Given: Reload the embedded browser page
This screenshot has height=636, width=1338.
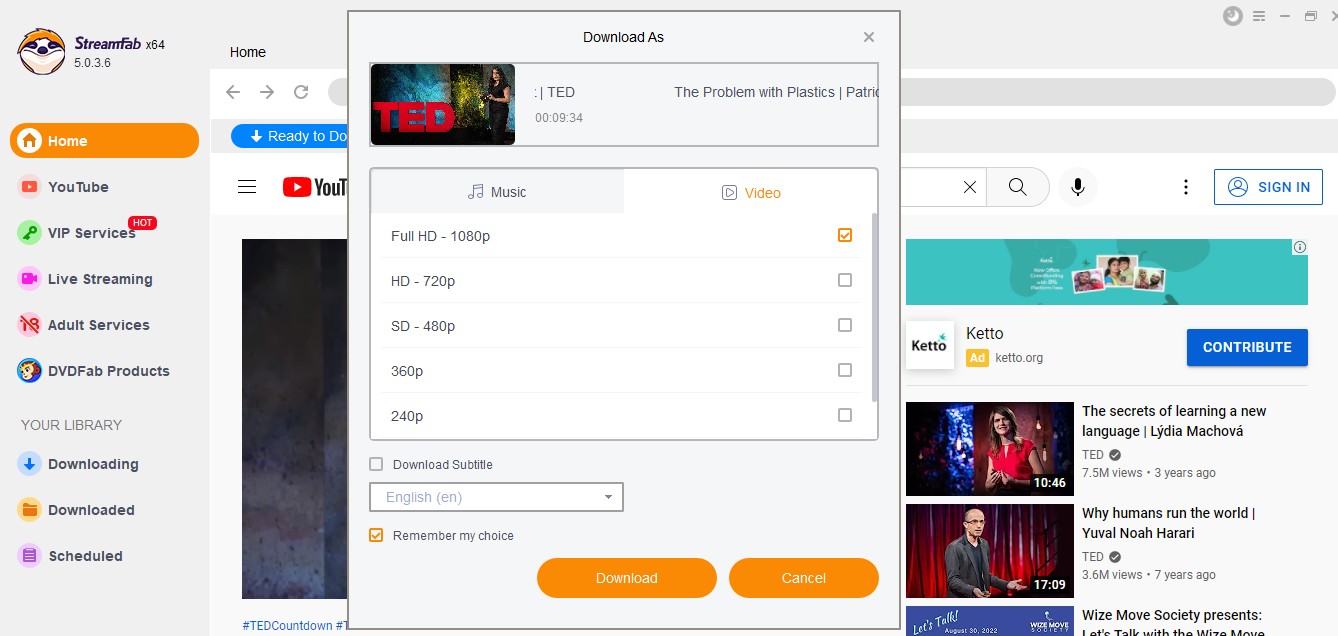Looking at the screenshot, I should (x=301, y=92).
